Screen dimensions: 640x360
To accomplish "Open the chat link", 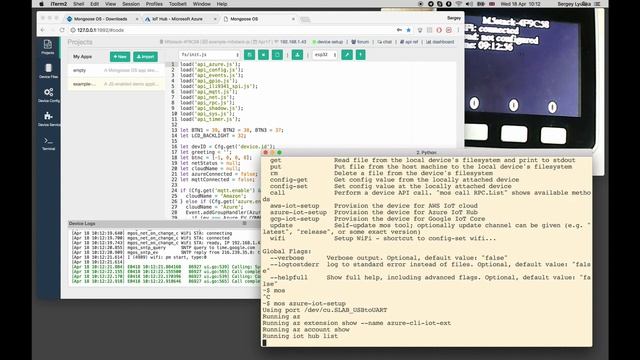I will [384, 42].
